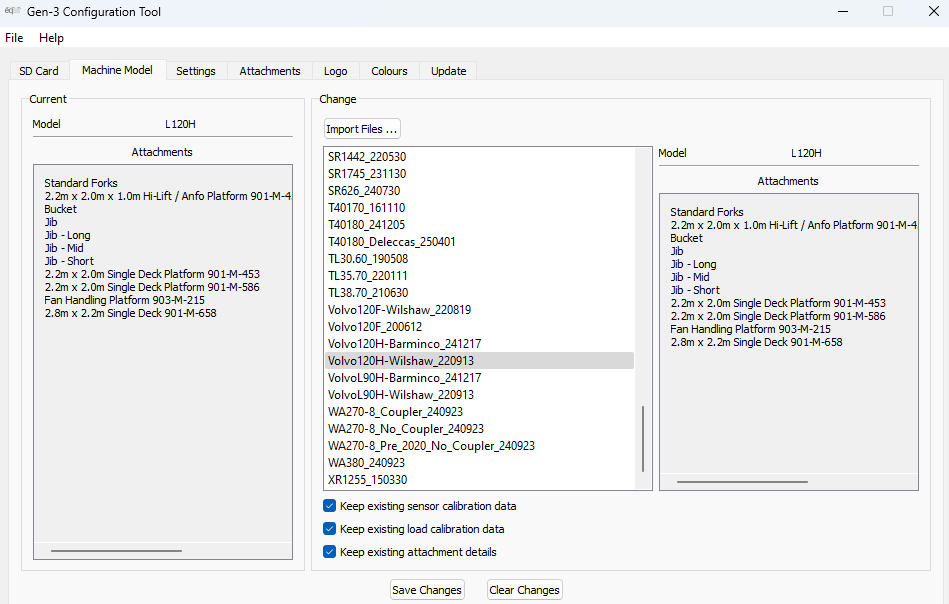
Task: Click 901-M-586 platform in Current attachments
Action: pyautogui.click(x=152, y=287)
